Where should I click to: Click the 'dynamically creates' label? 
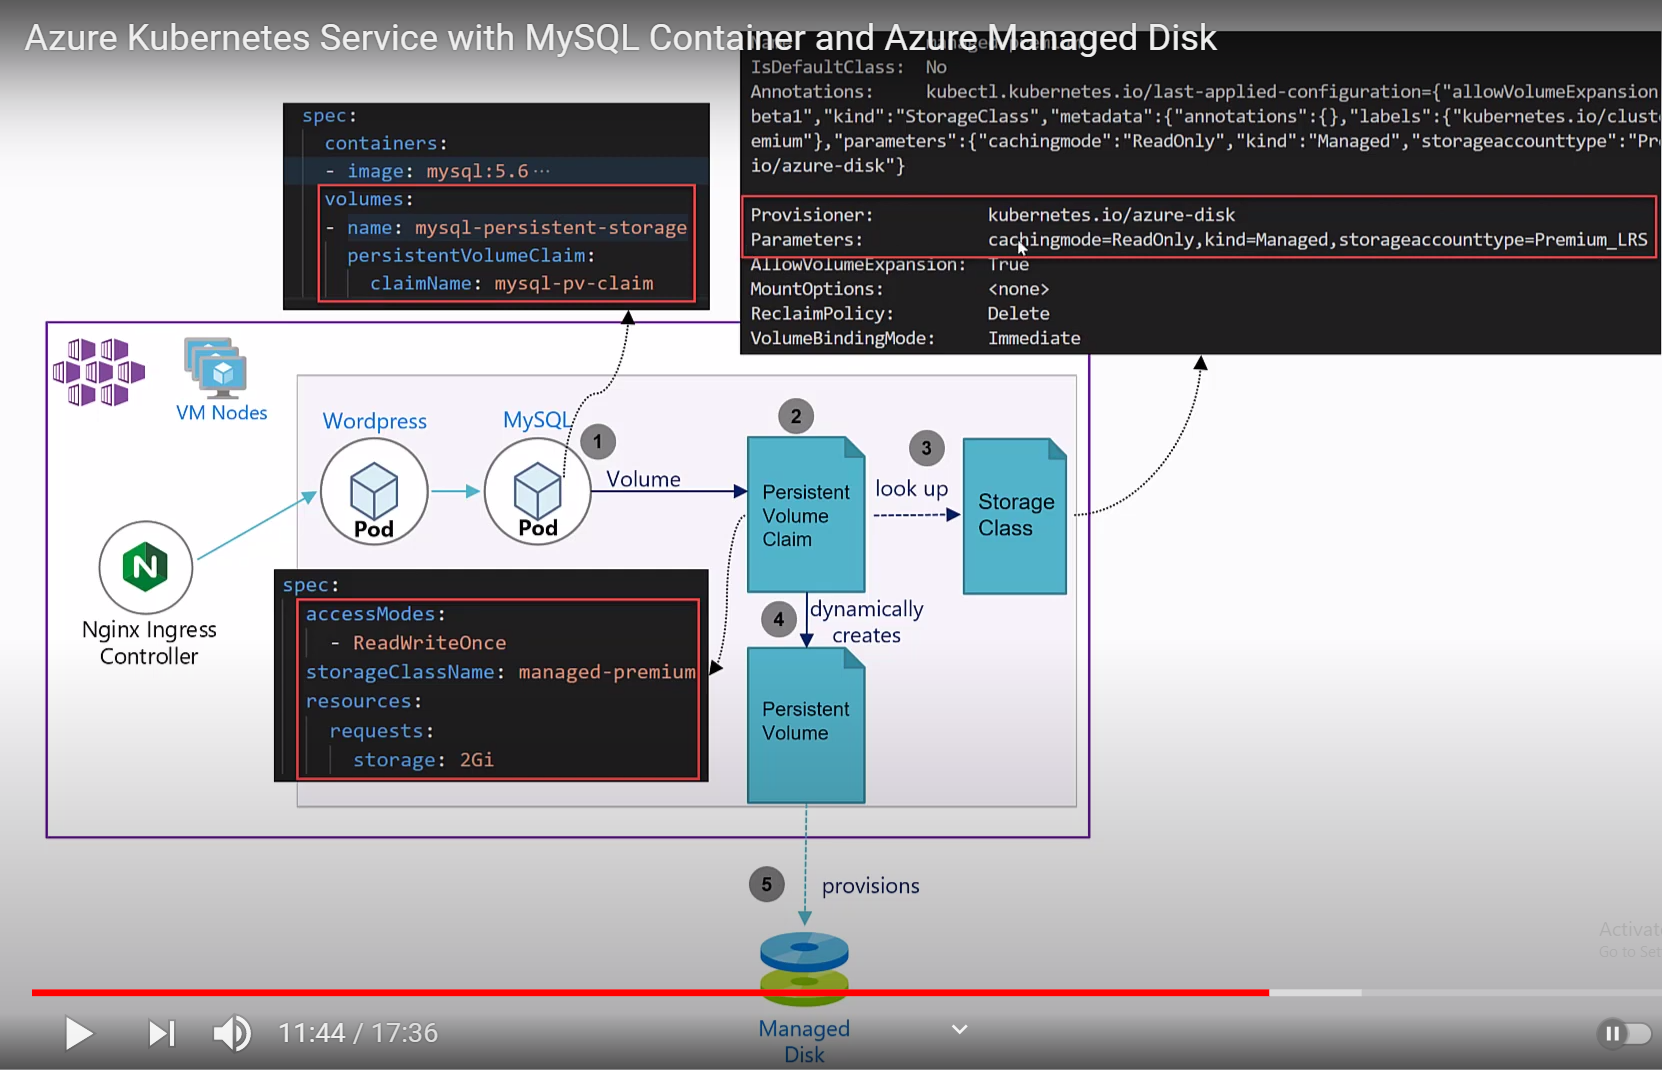click(866, 622)
